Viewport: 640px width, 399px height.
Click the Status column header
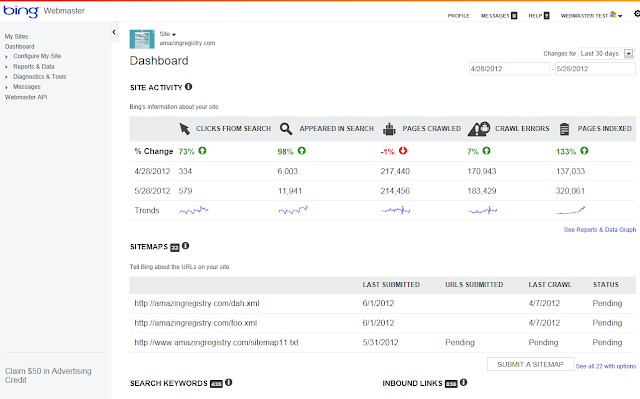click(x=606, y=285)
